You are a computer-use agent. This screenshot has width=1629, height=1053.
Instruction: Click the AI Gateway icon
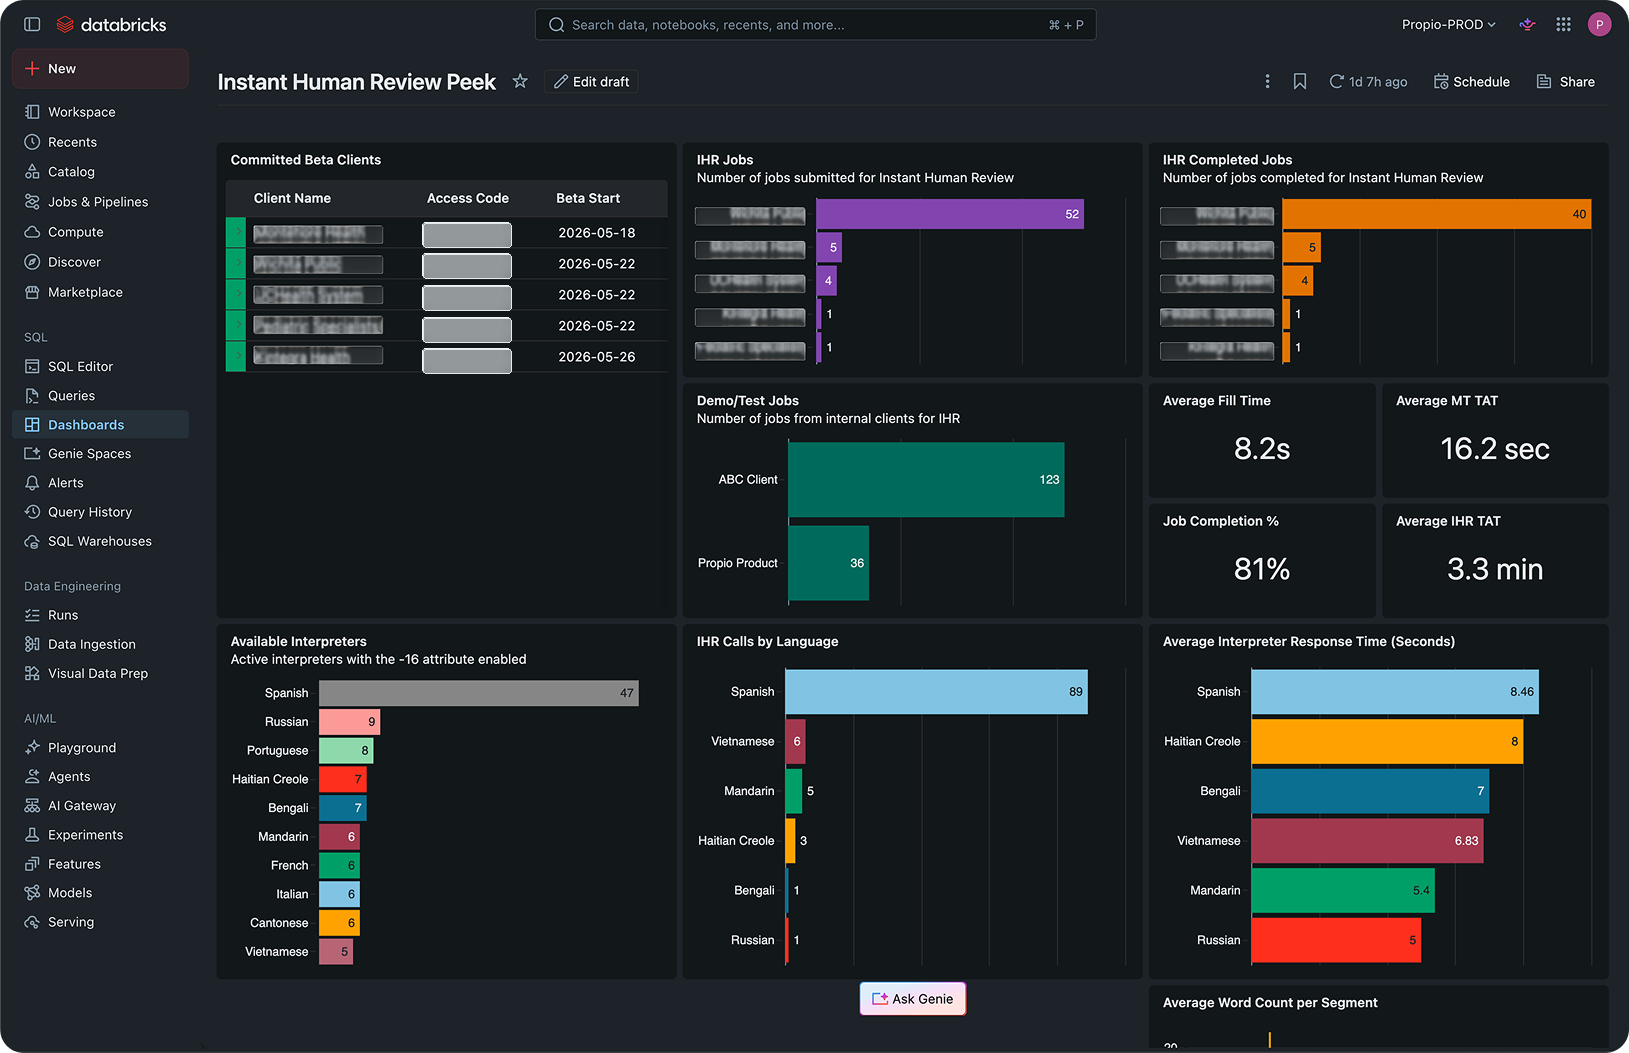pos(32,806)
